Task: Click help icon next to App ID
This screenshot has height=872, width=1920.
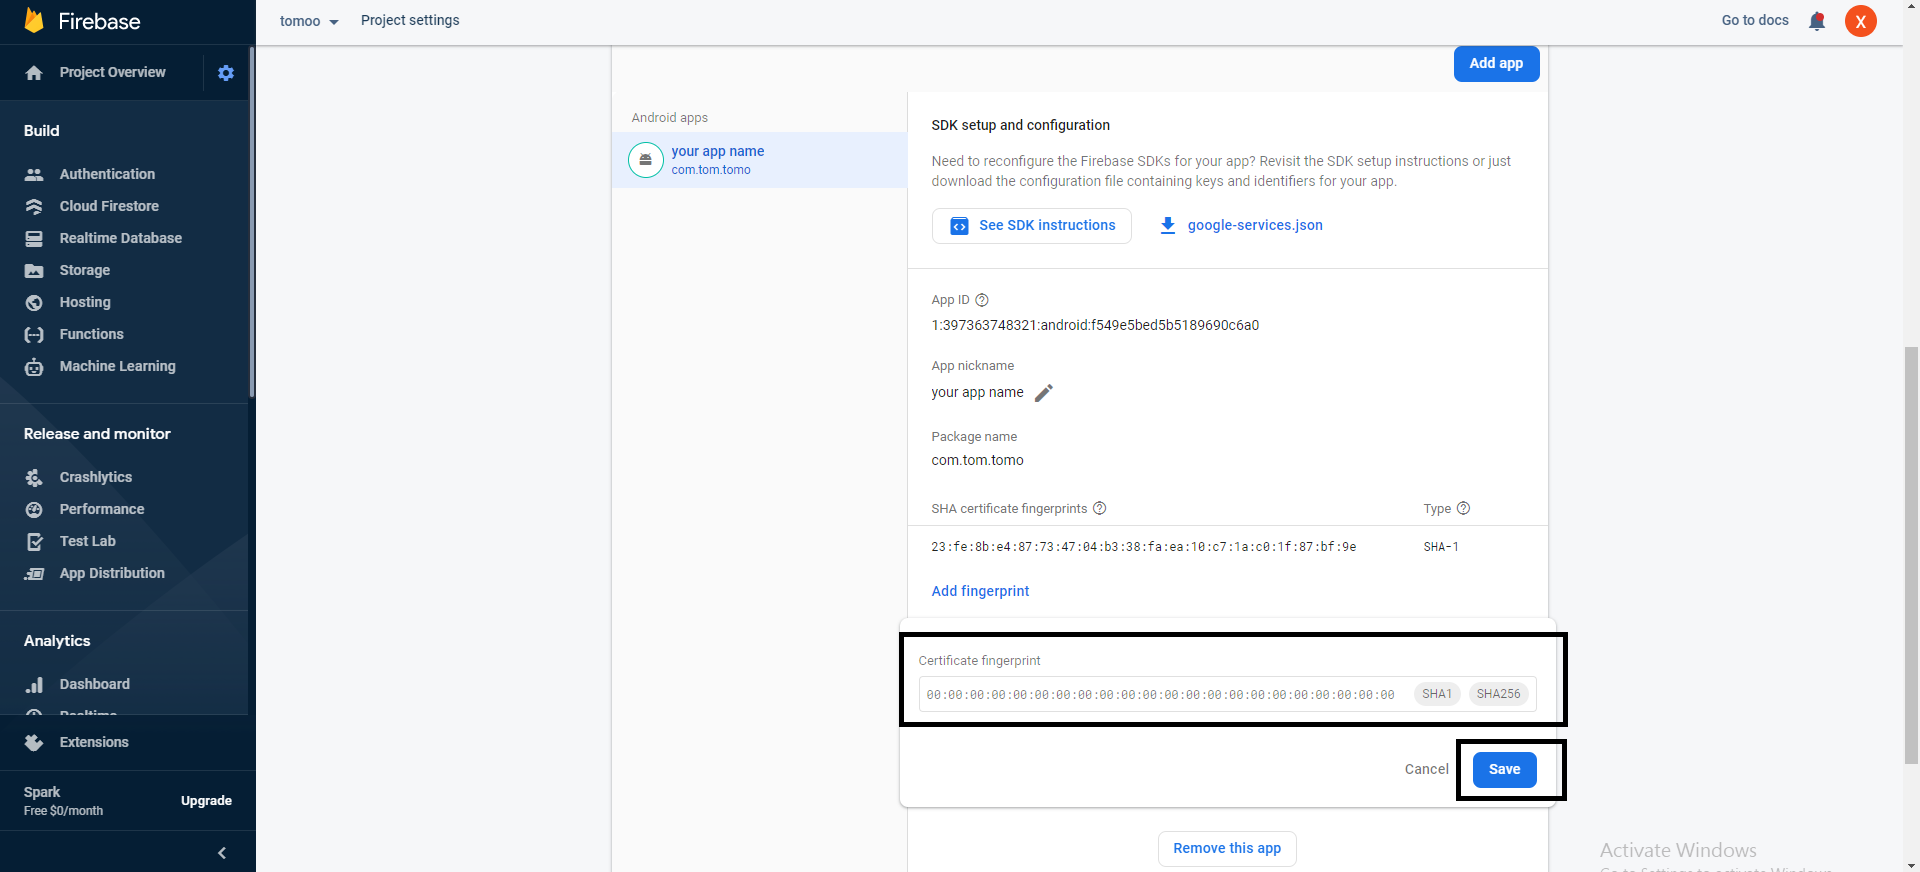Action: (x=982, y=300)
